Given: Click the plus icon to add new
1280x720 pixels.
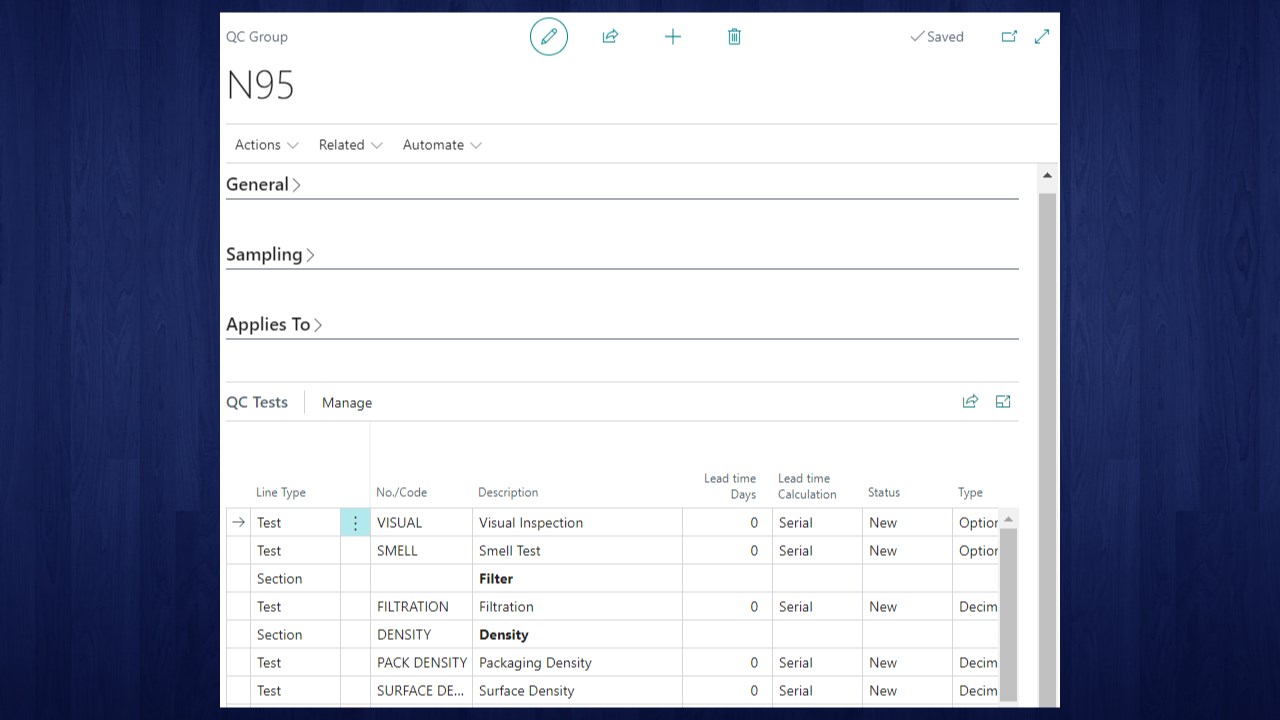Looking at the screenshot, I should [x=673, y=37].
